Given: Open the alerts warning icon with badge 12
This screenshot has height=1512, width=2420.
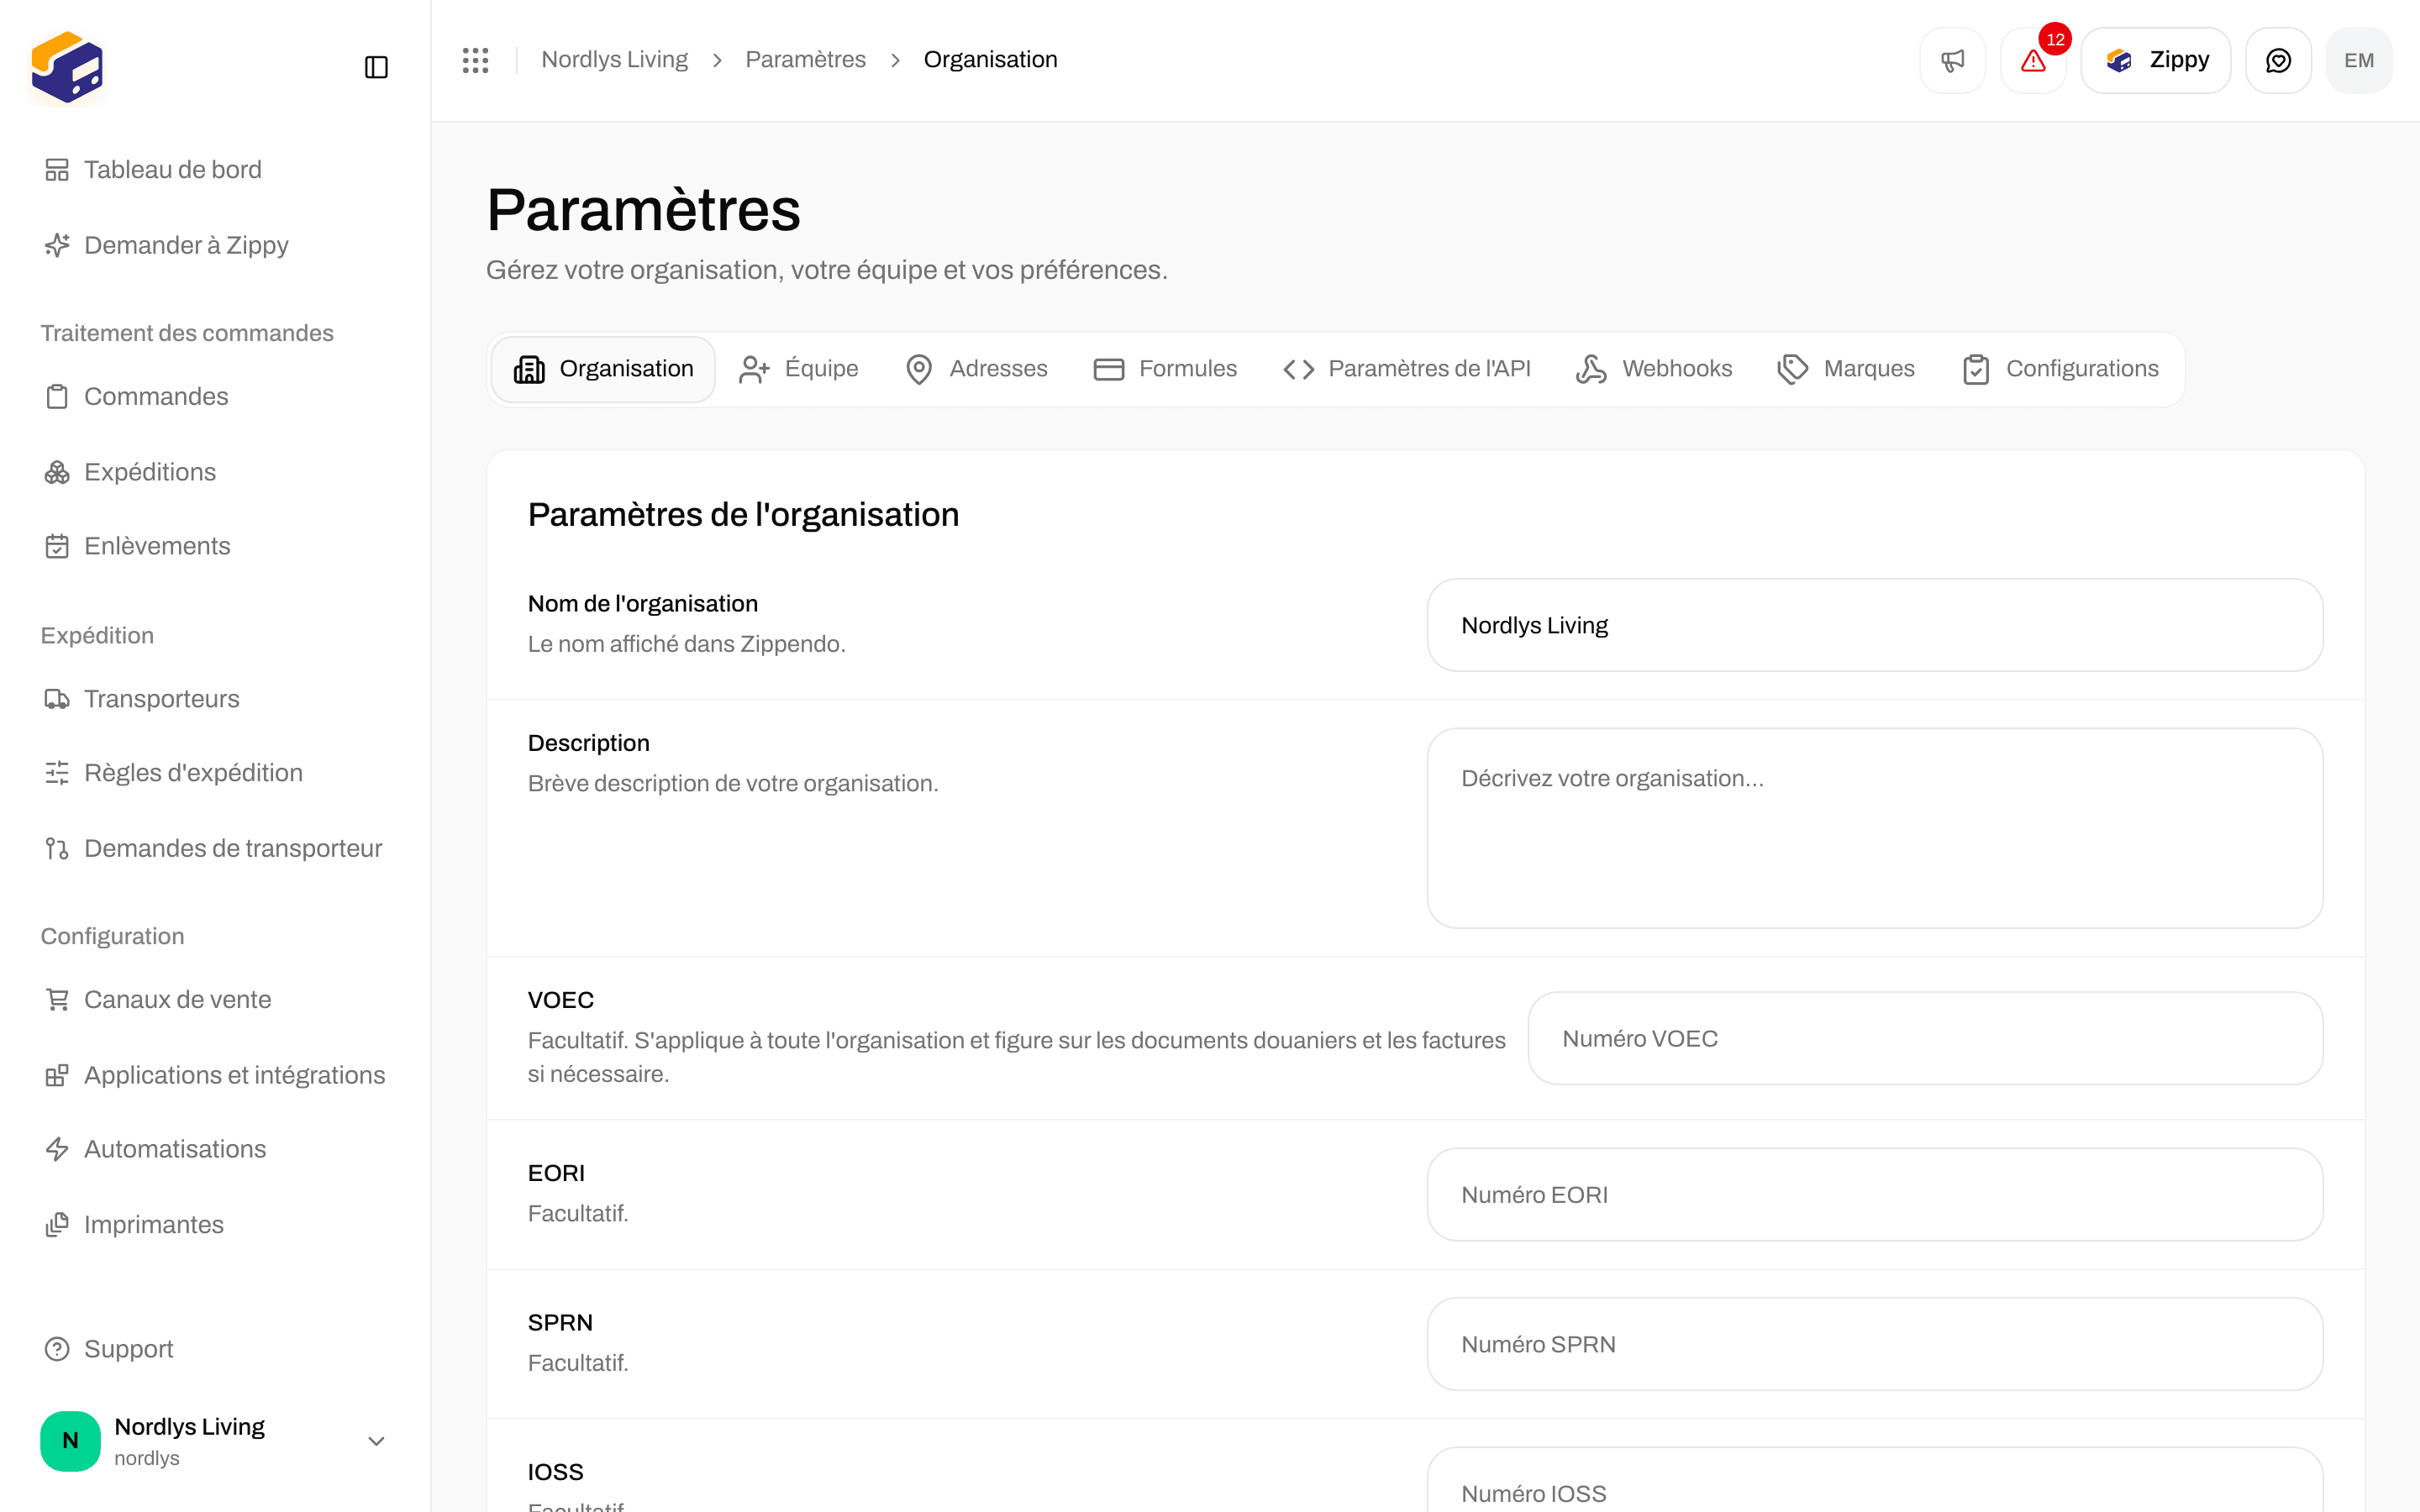Looking at the screenshot, I should 2033,60.
